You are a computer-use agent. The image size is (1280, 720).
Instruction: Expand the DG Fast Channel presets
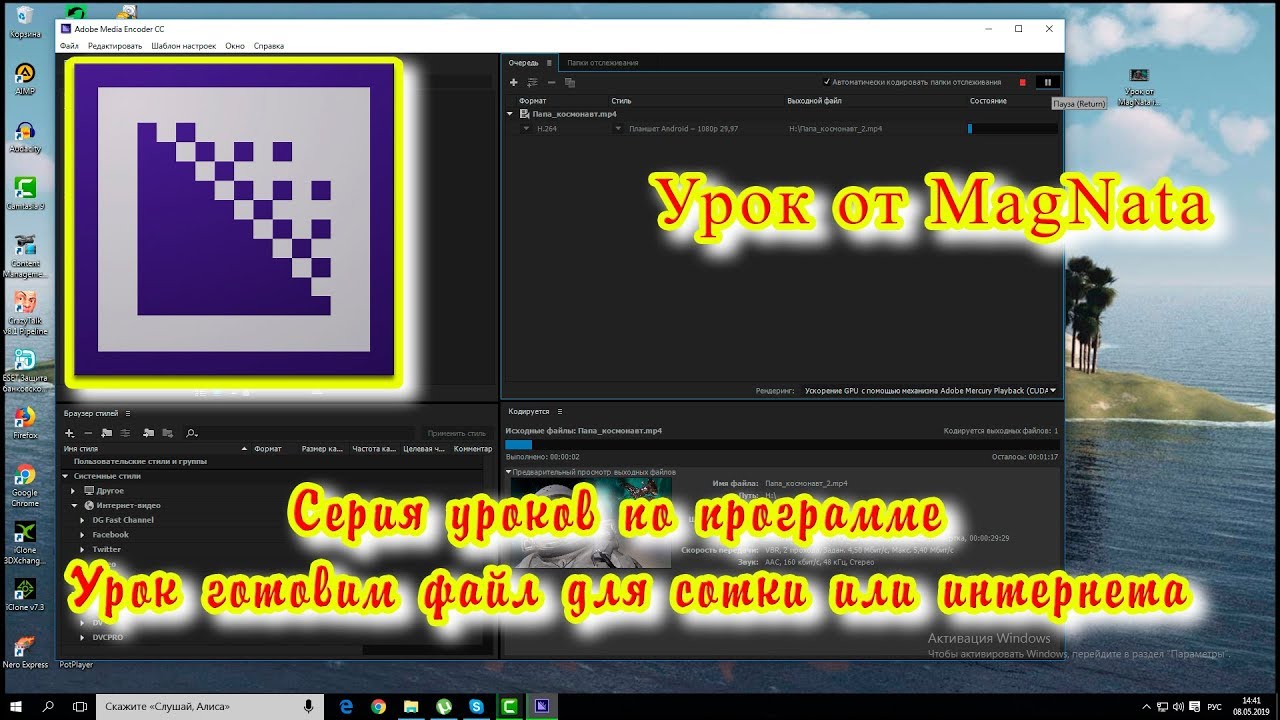pyautogui.click(x=82, y=520)
